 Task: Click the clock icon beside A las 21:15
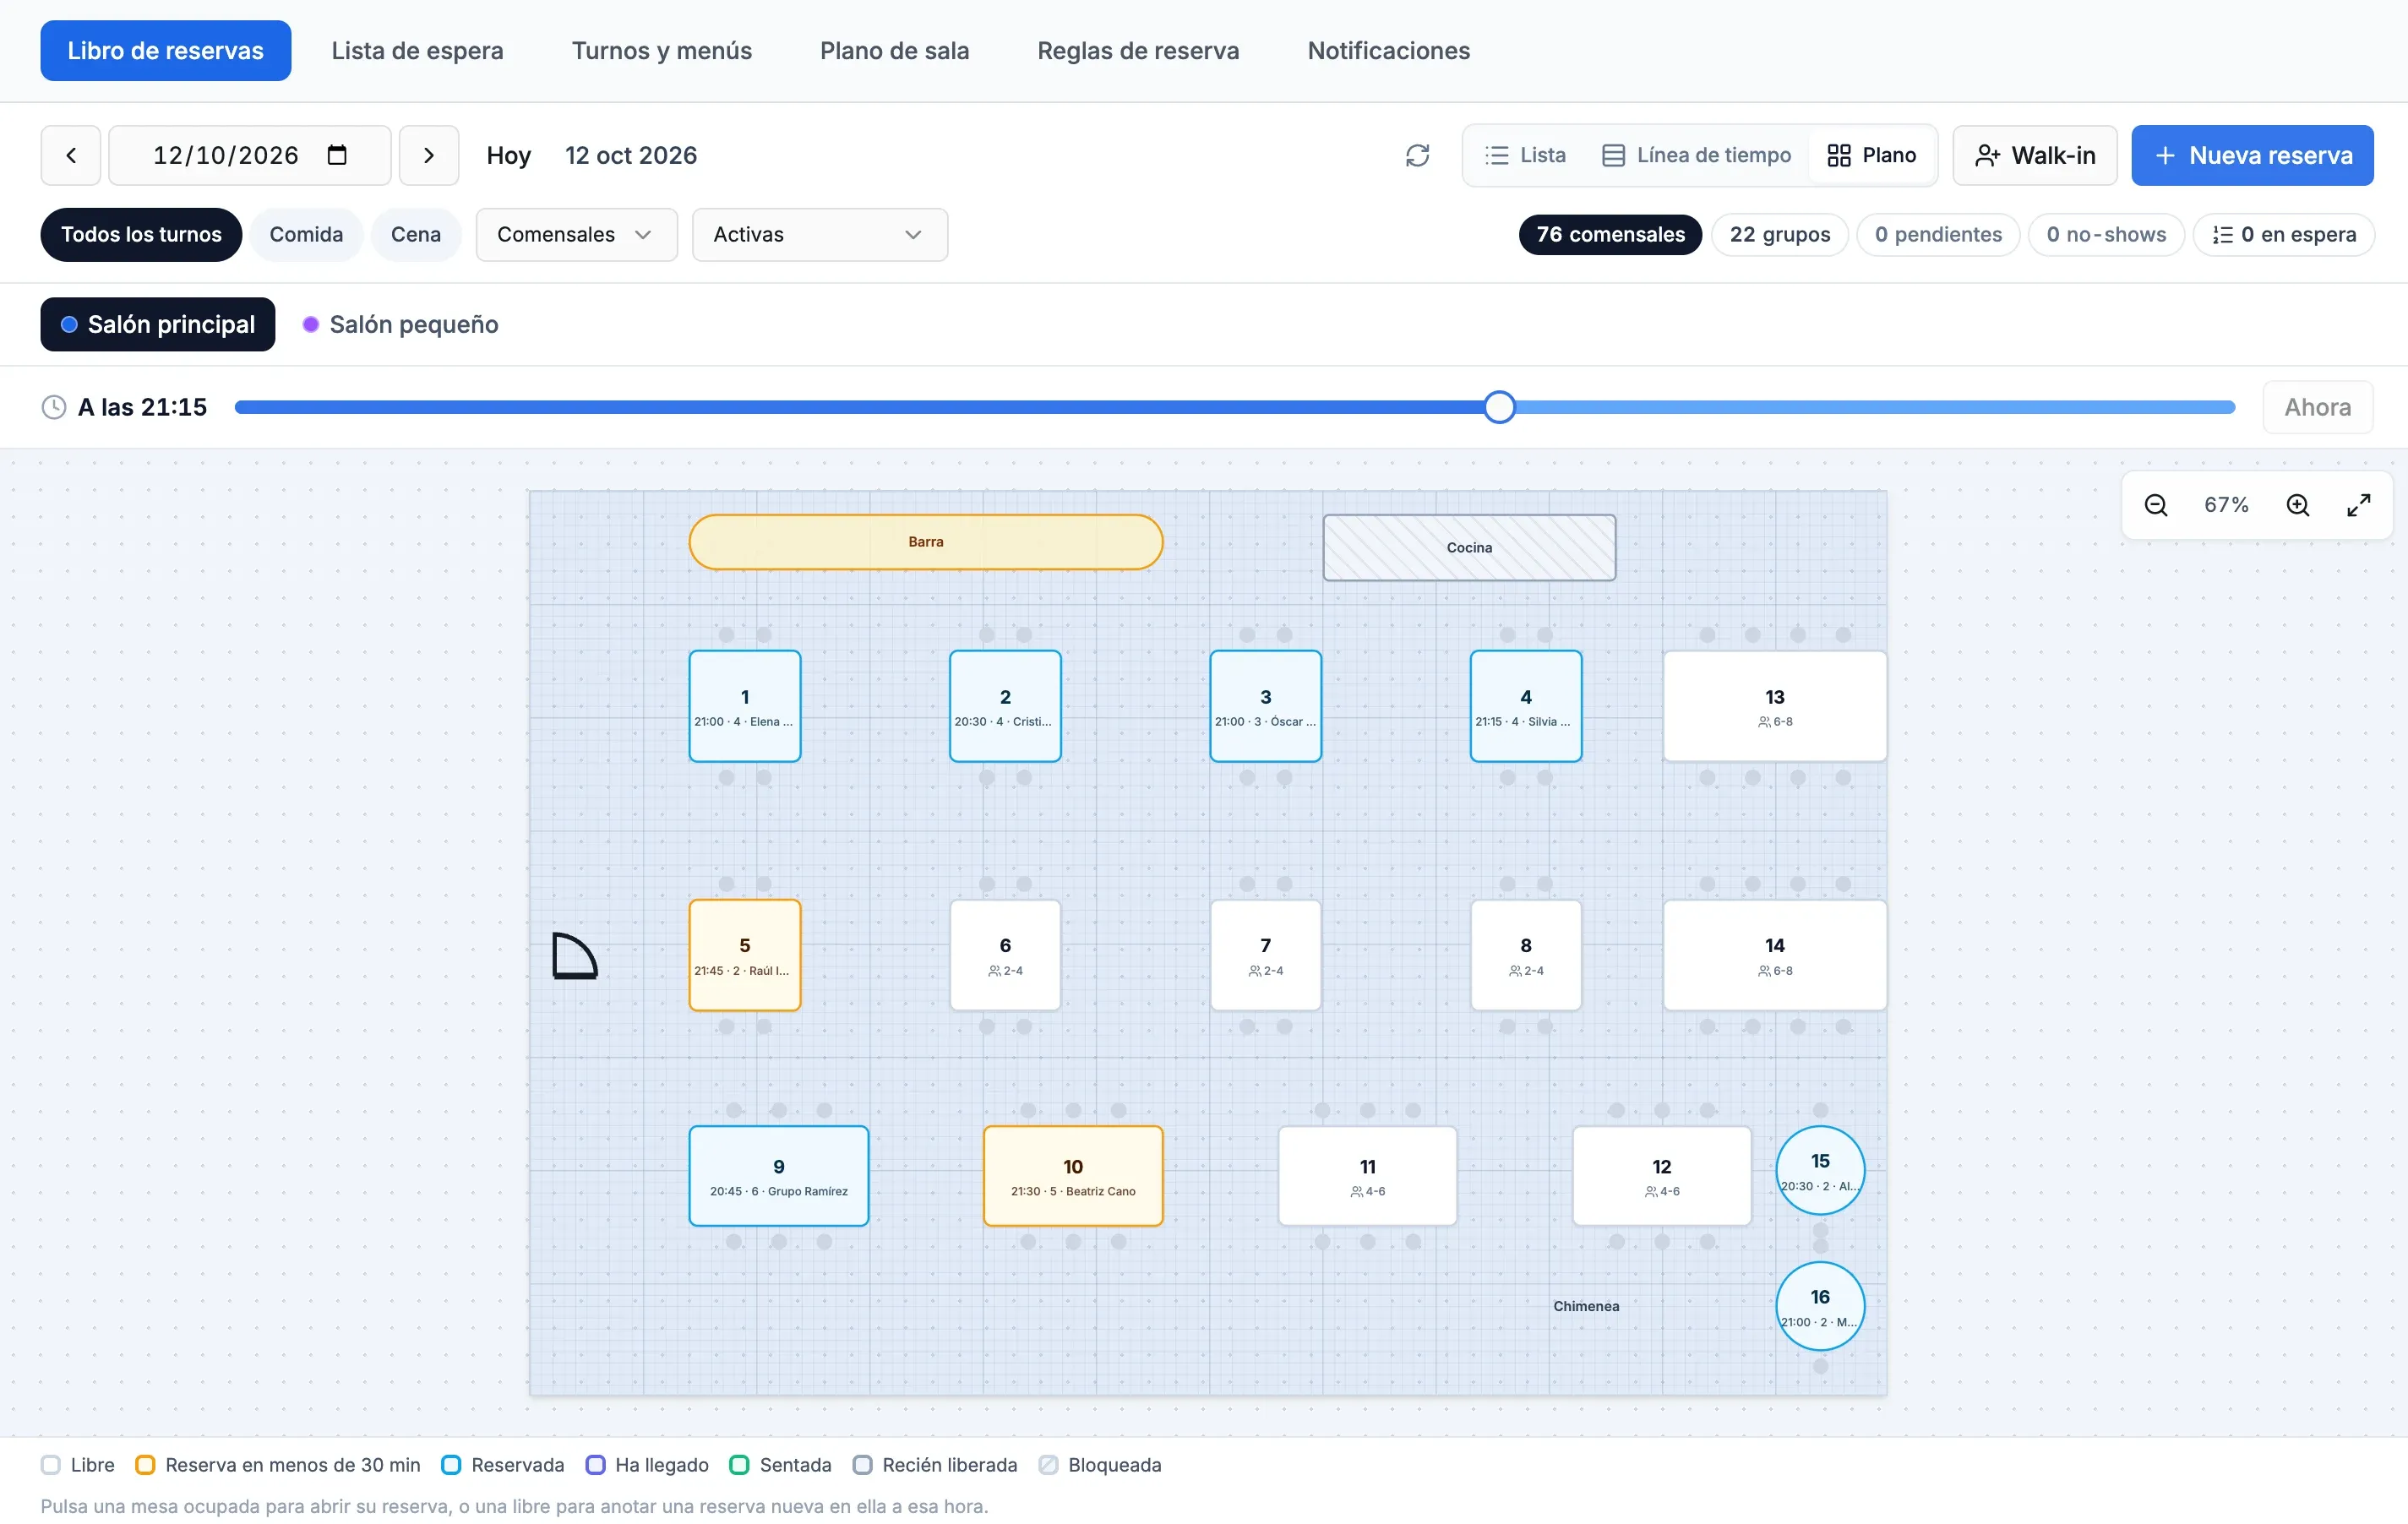coord(54,407)
